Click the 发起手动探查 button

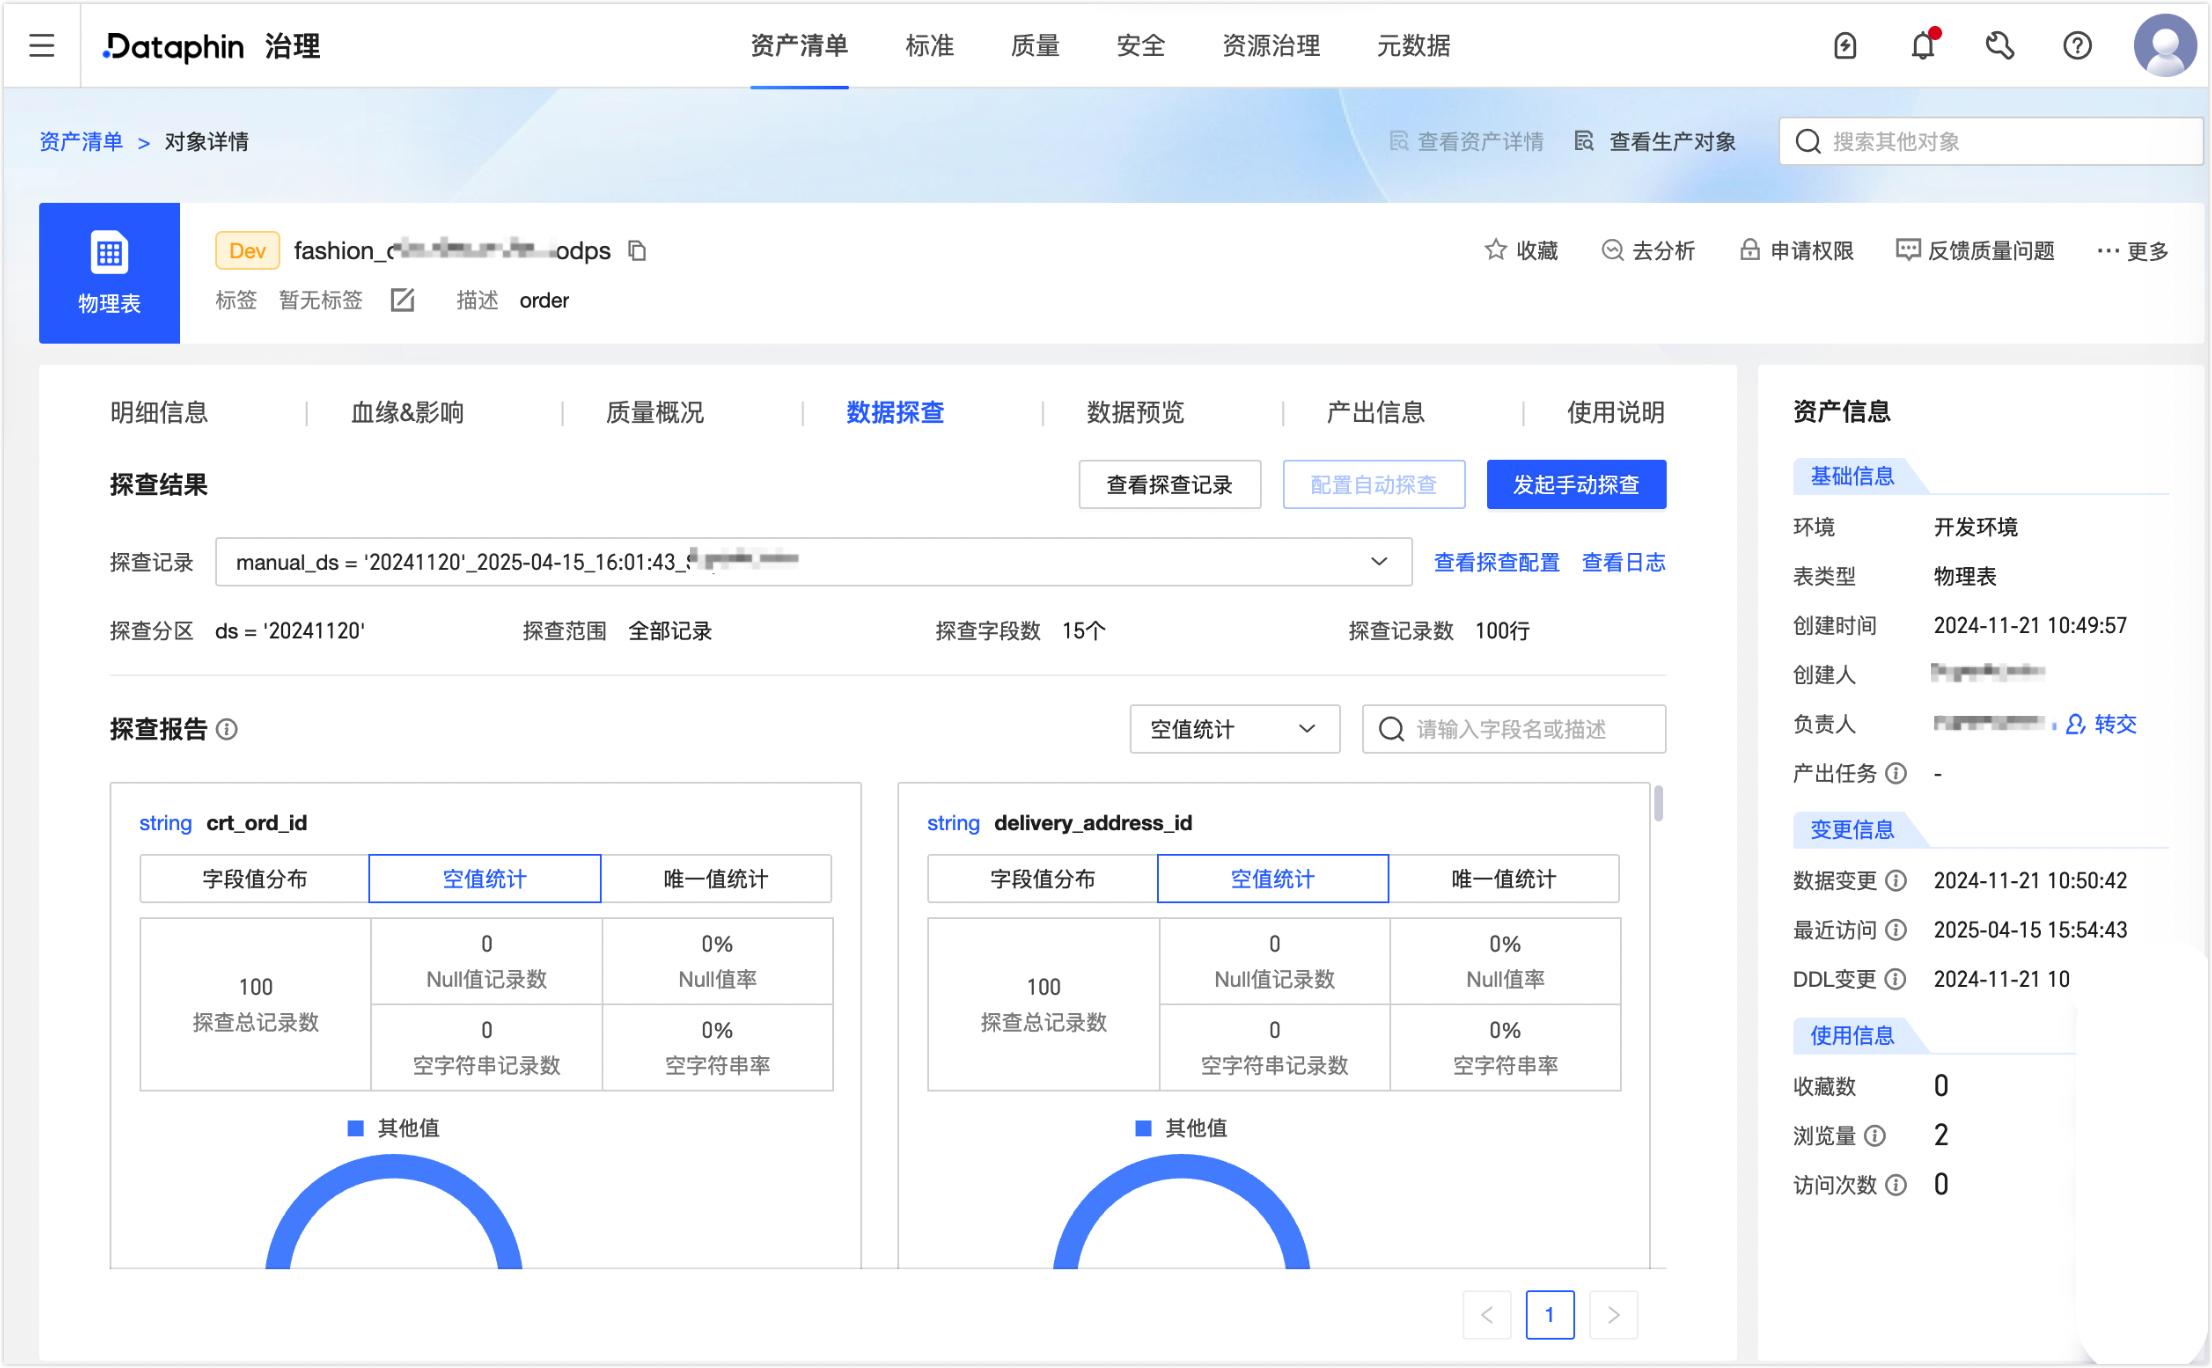click(1576, 485)
